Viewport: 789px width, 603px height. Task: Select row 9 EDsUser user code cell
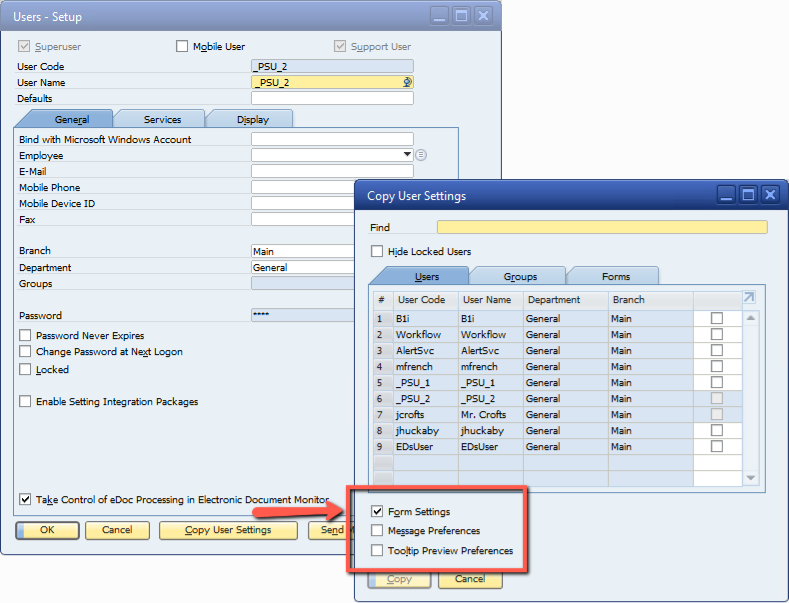(x=426, y=447)
